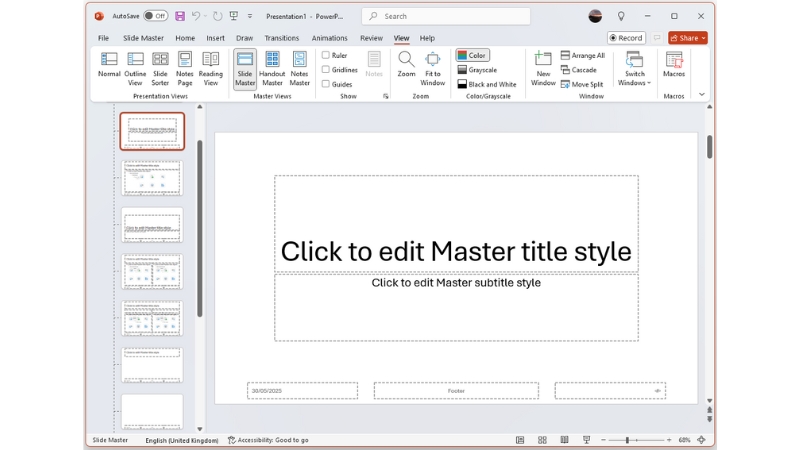Save the presentation with the floppy icon

pos(180,16)
